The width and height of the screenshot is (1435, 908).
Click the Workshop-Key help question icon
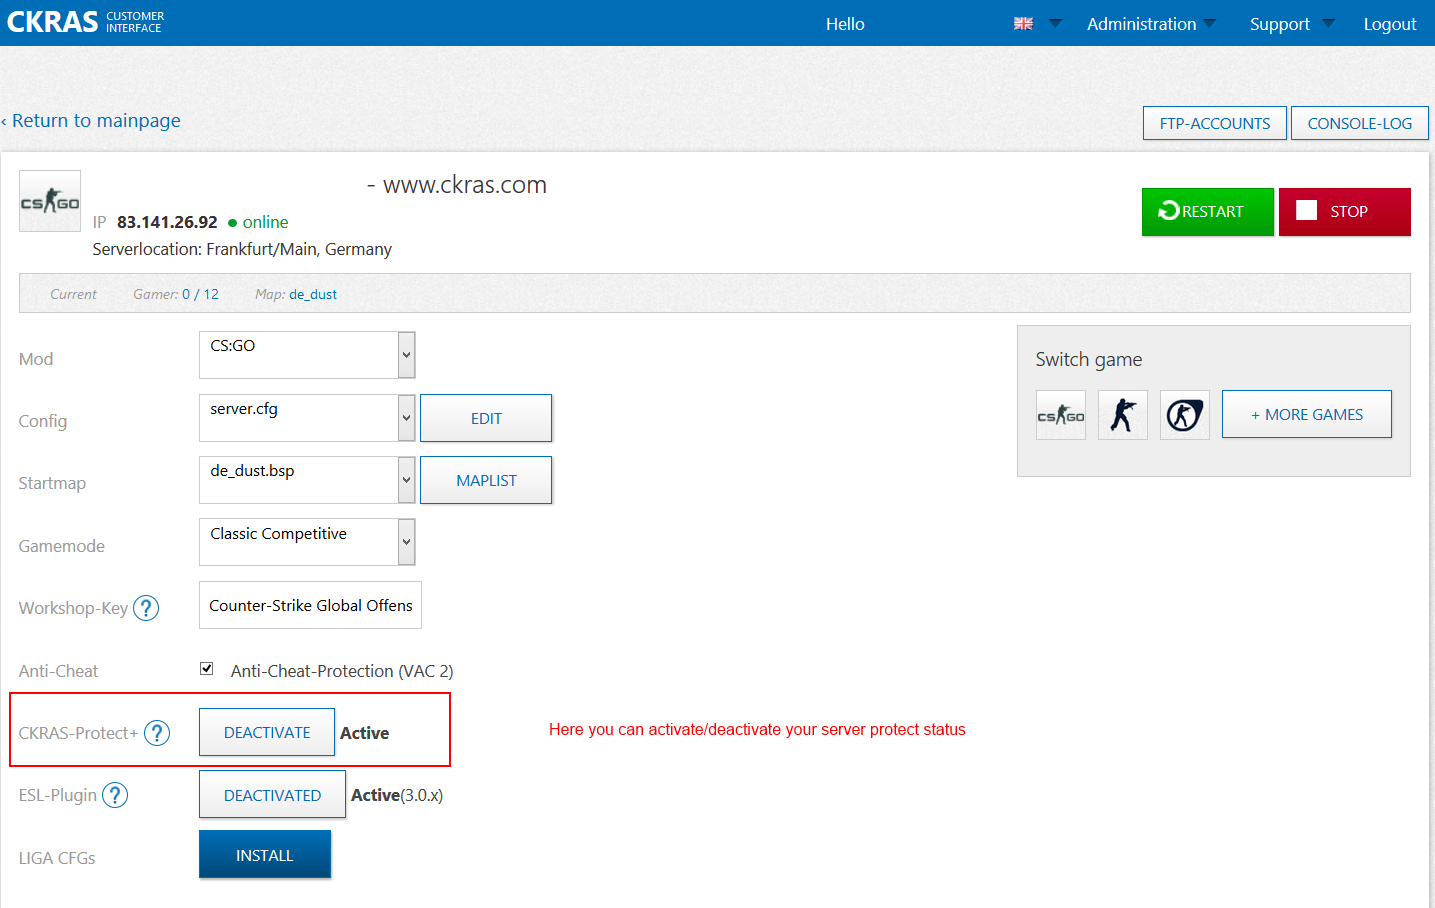click(x=146, y=608)
